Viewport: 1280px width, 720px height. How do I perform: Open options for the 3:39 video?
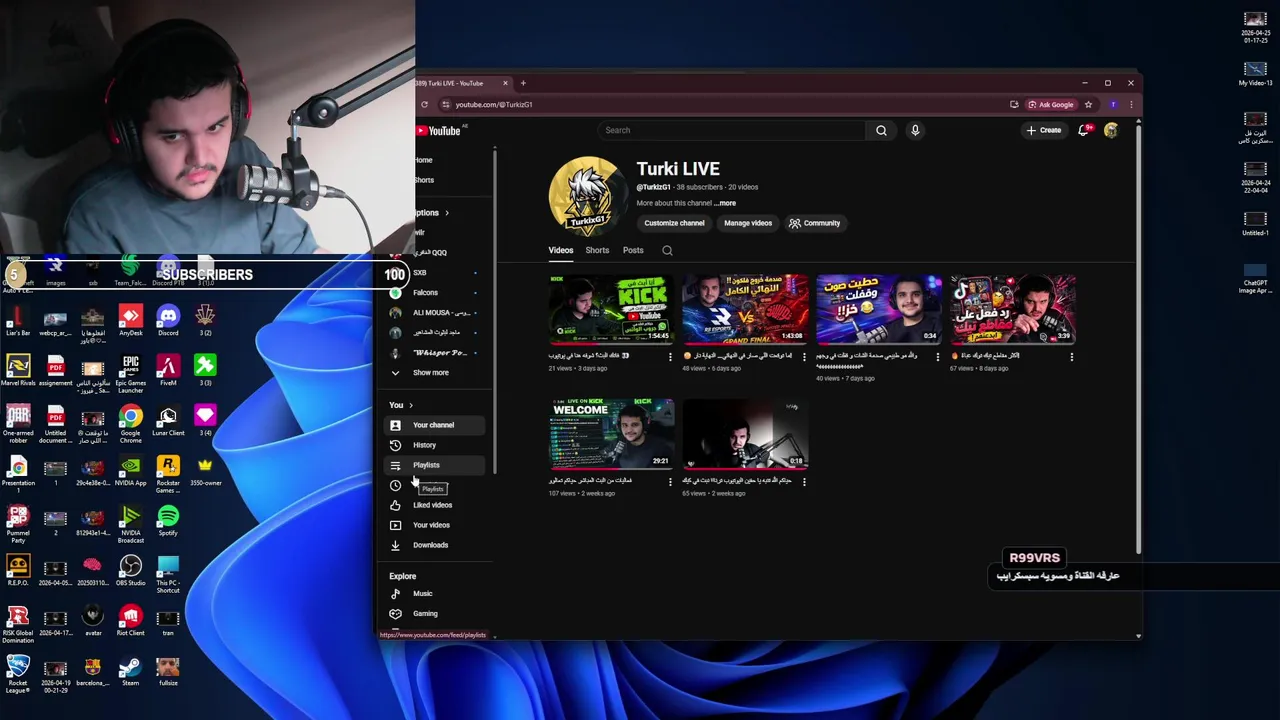click(x=1072, y=357)
